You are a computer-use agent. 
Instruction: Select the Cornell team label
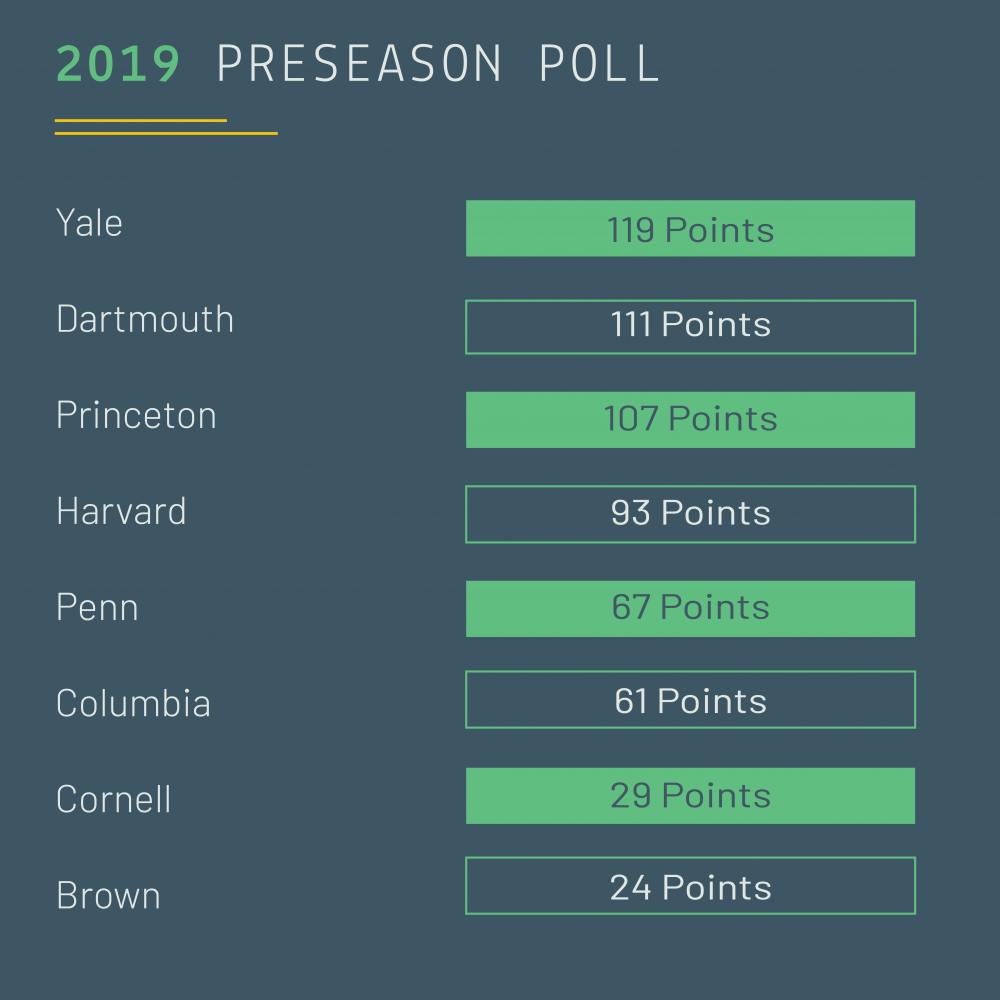(x=113, y=799)
